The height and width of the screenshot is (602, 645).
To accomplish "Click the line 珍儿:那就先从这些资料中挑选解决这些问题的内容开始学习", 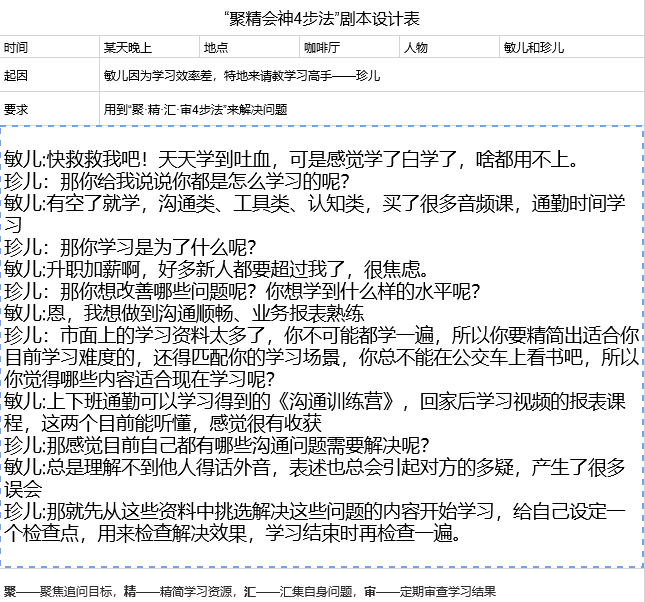I will click(315, 511).
